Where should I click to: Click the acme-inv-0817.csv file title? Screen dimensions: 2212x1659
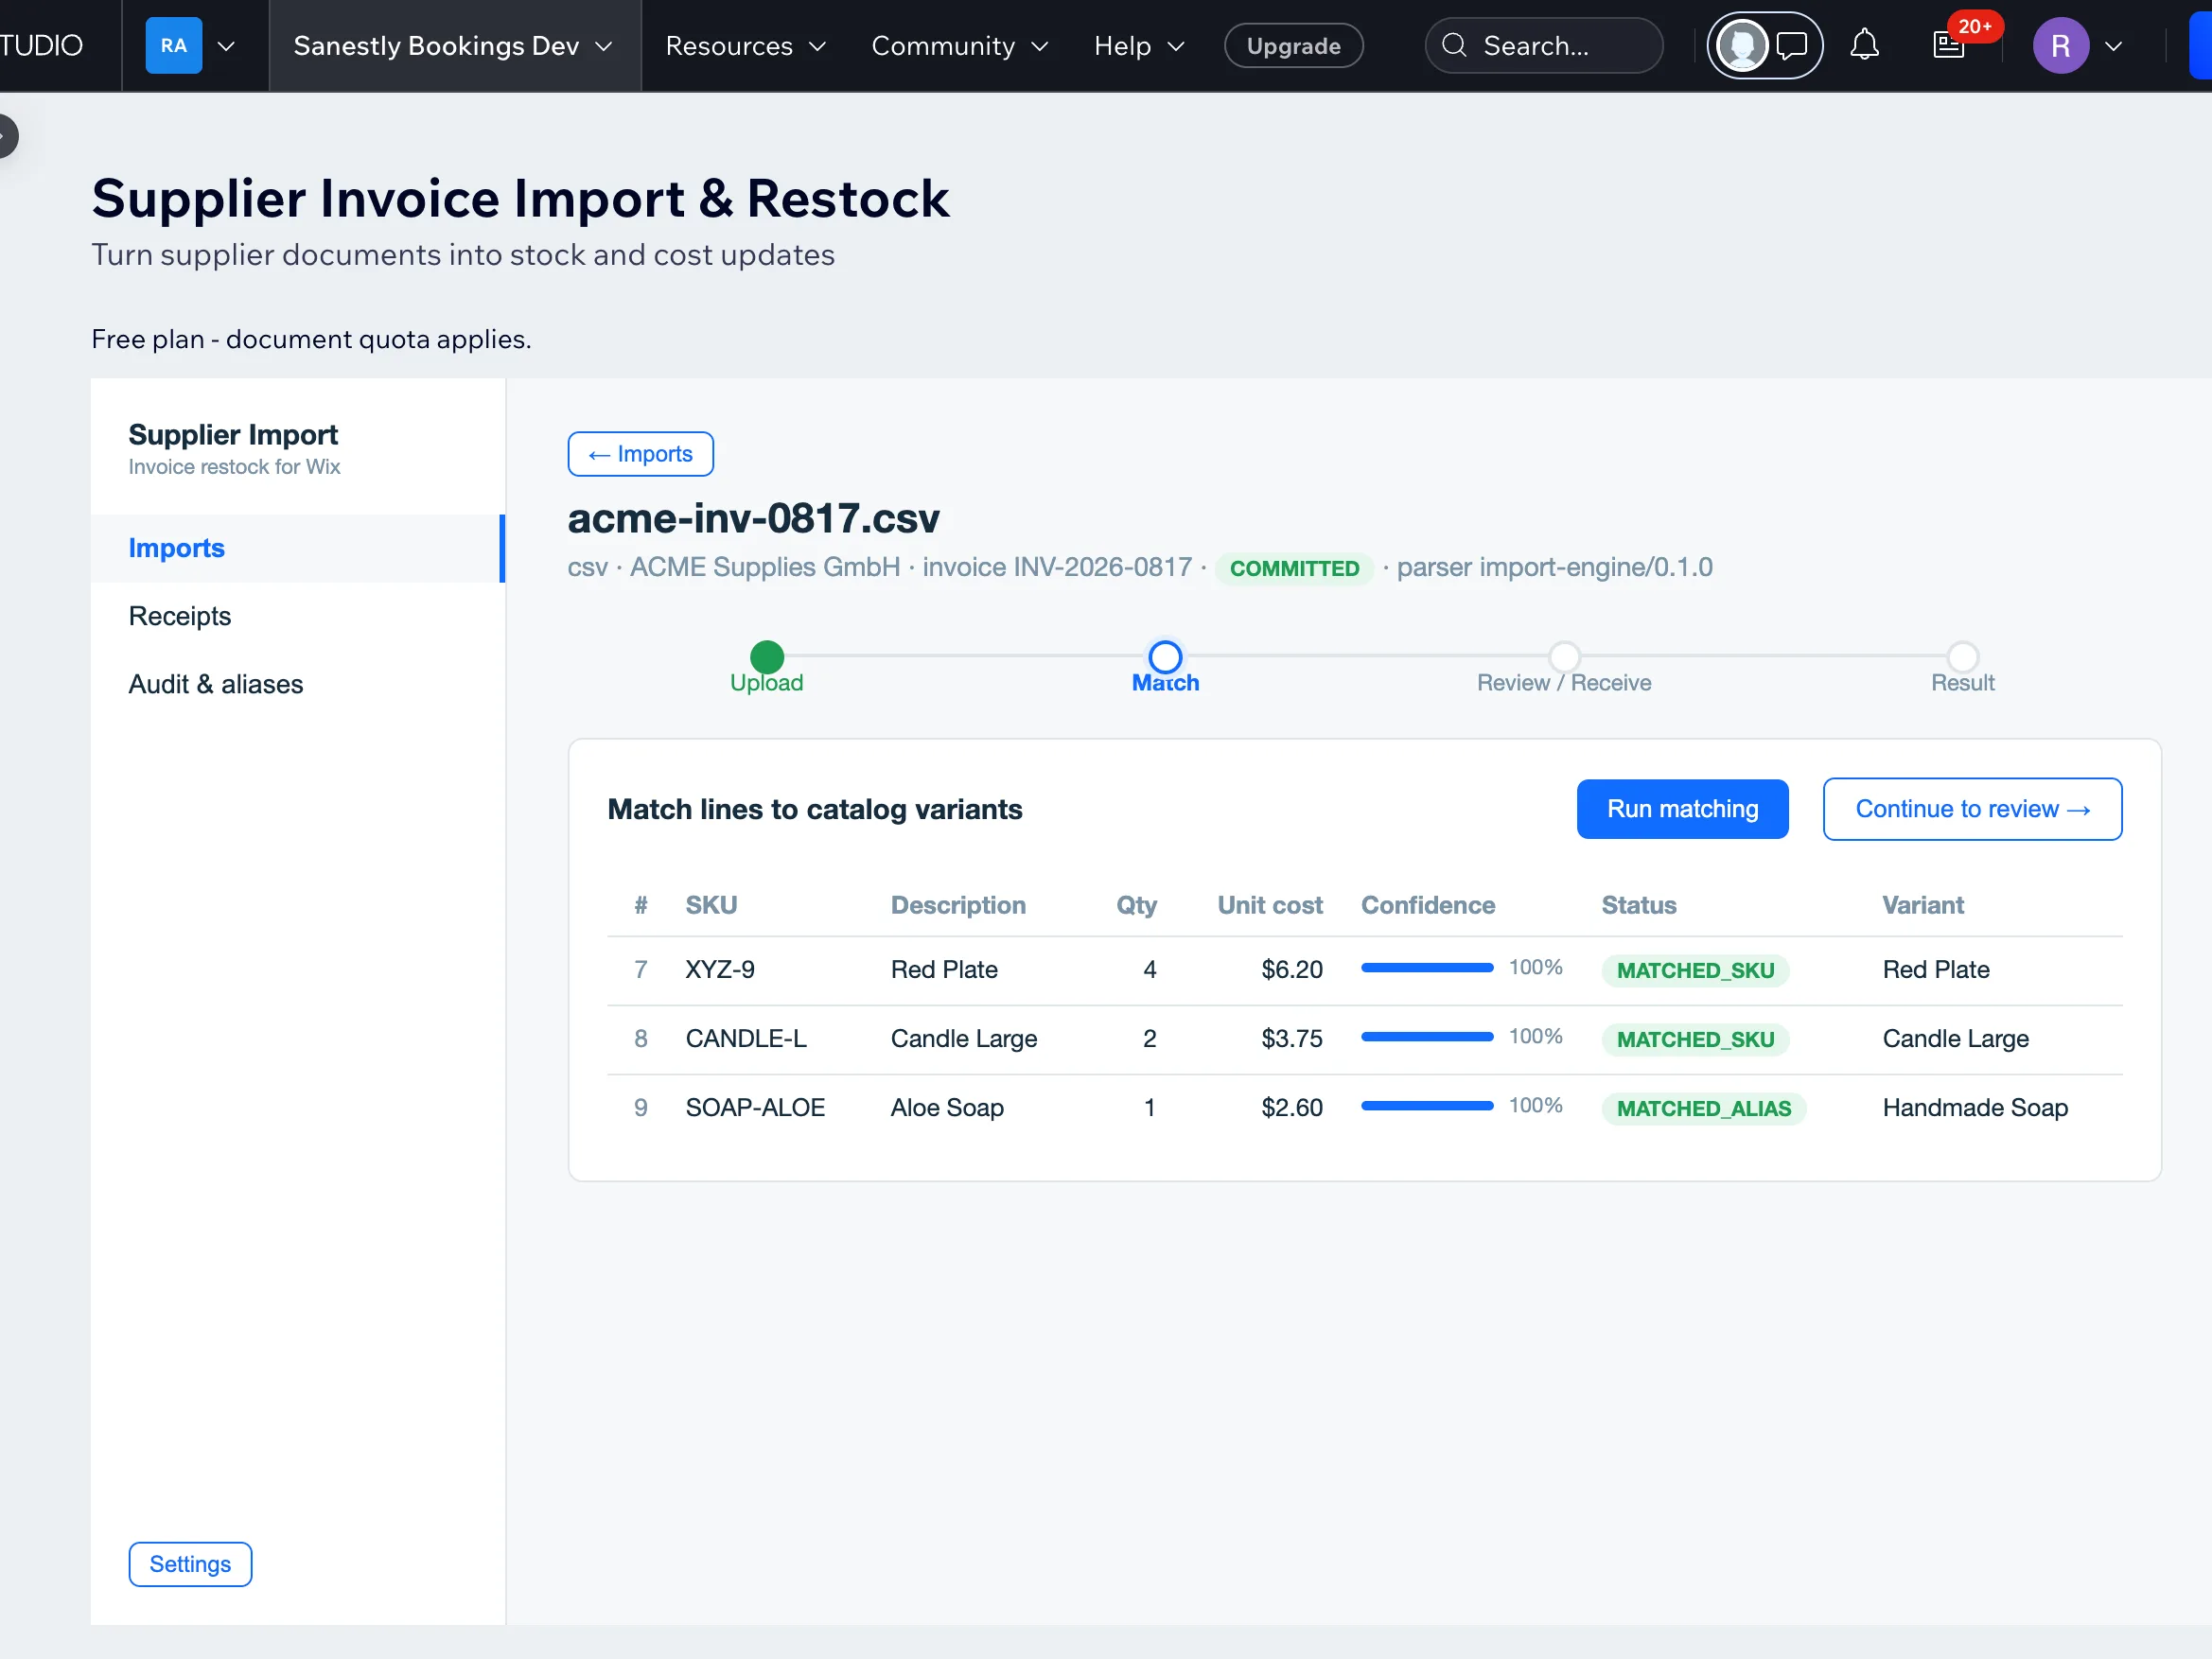pos(753,518)
